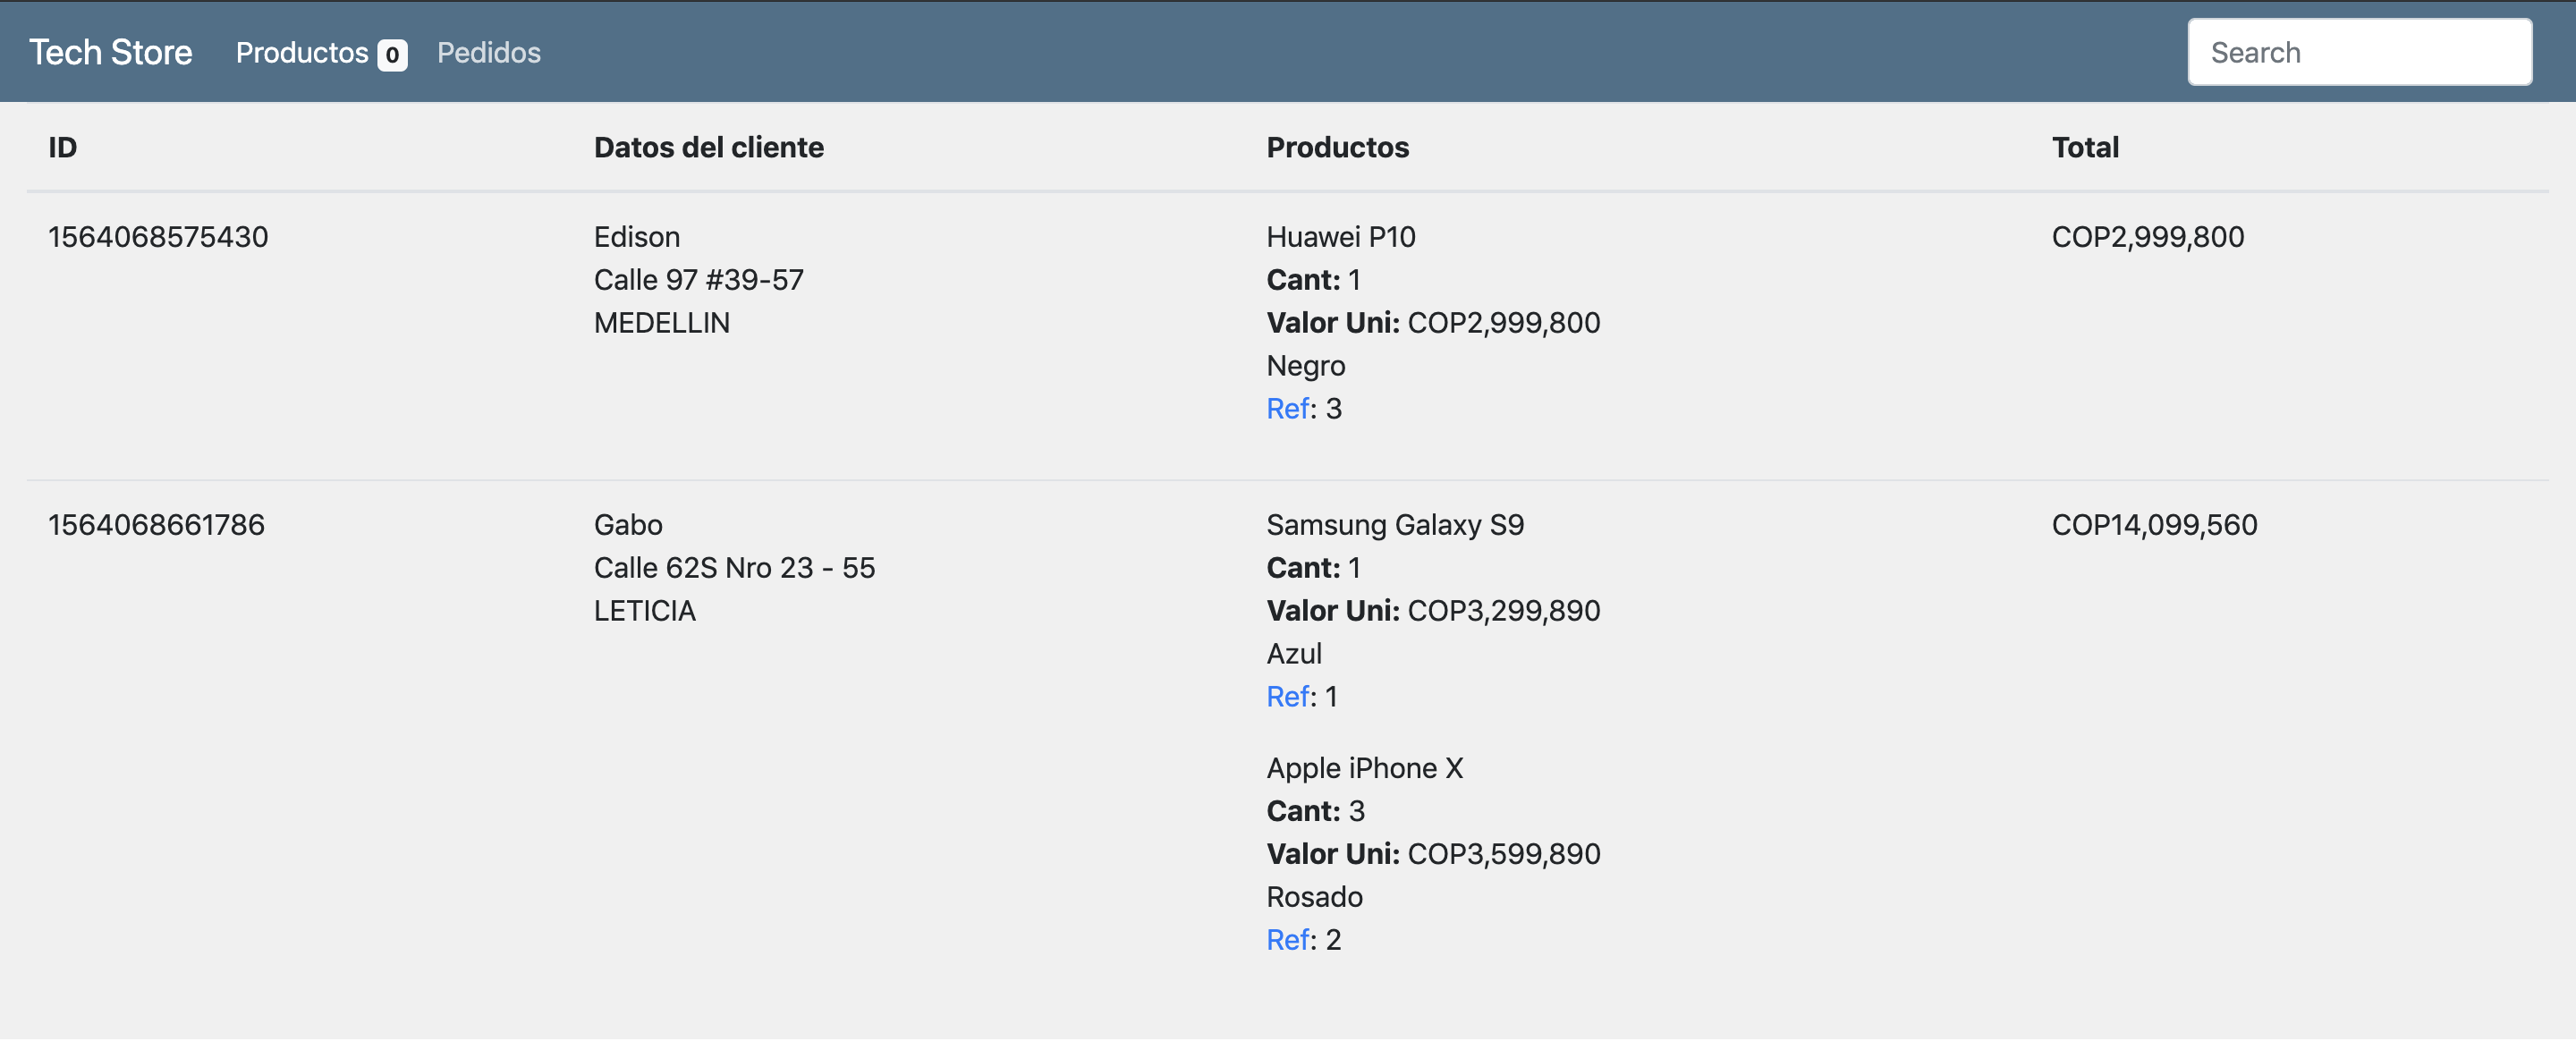Click the Huawei P10 product name
This screenshot has height=1041, width=2576.
point(1340,237)
